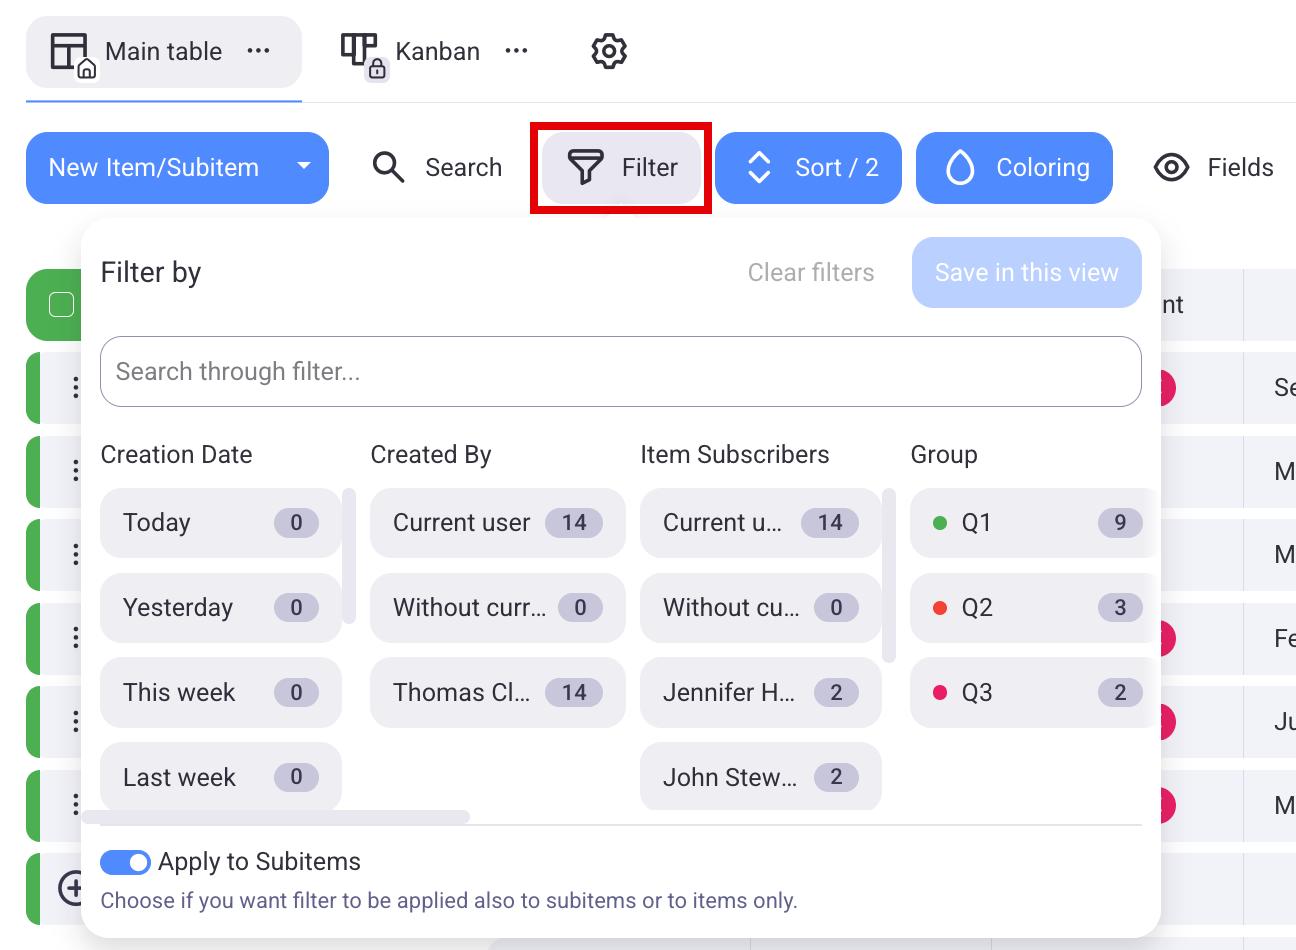The height and width of the screenshot is (950, 1296).
Task: Select the Today creation date filter
Action: tap(220, 522)
